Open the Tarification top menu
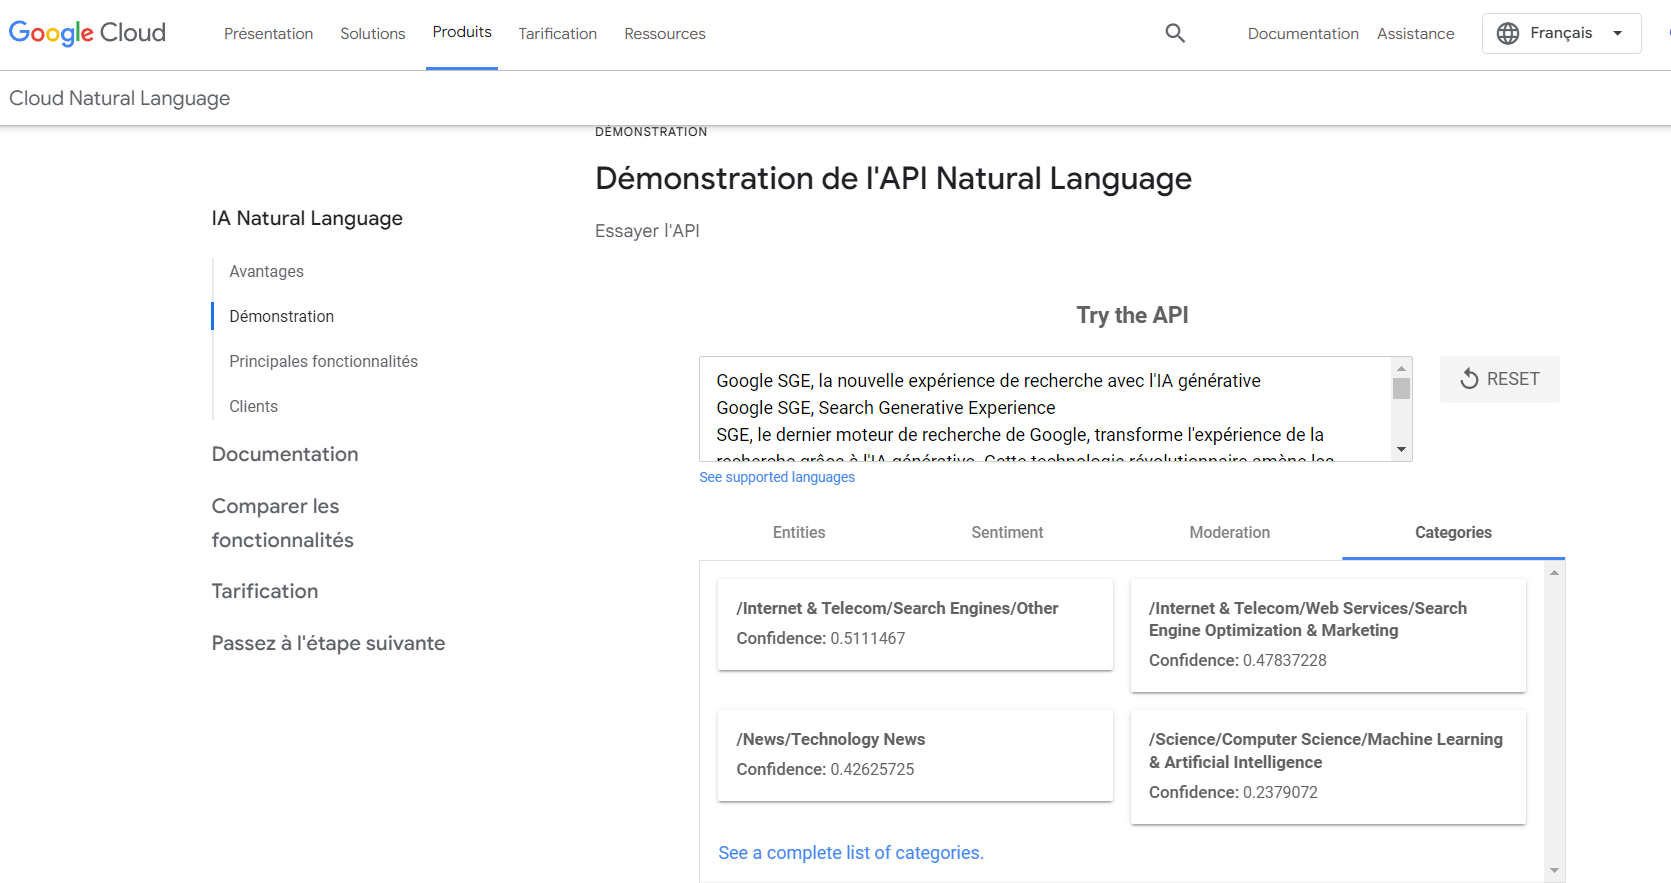Image resolution: width=1671 pixels, height=883 pixels. coord(558,34)
